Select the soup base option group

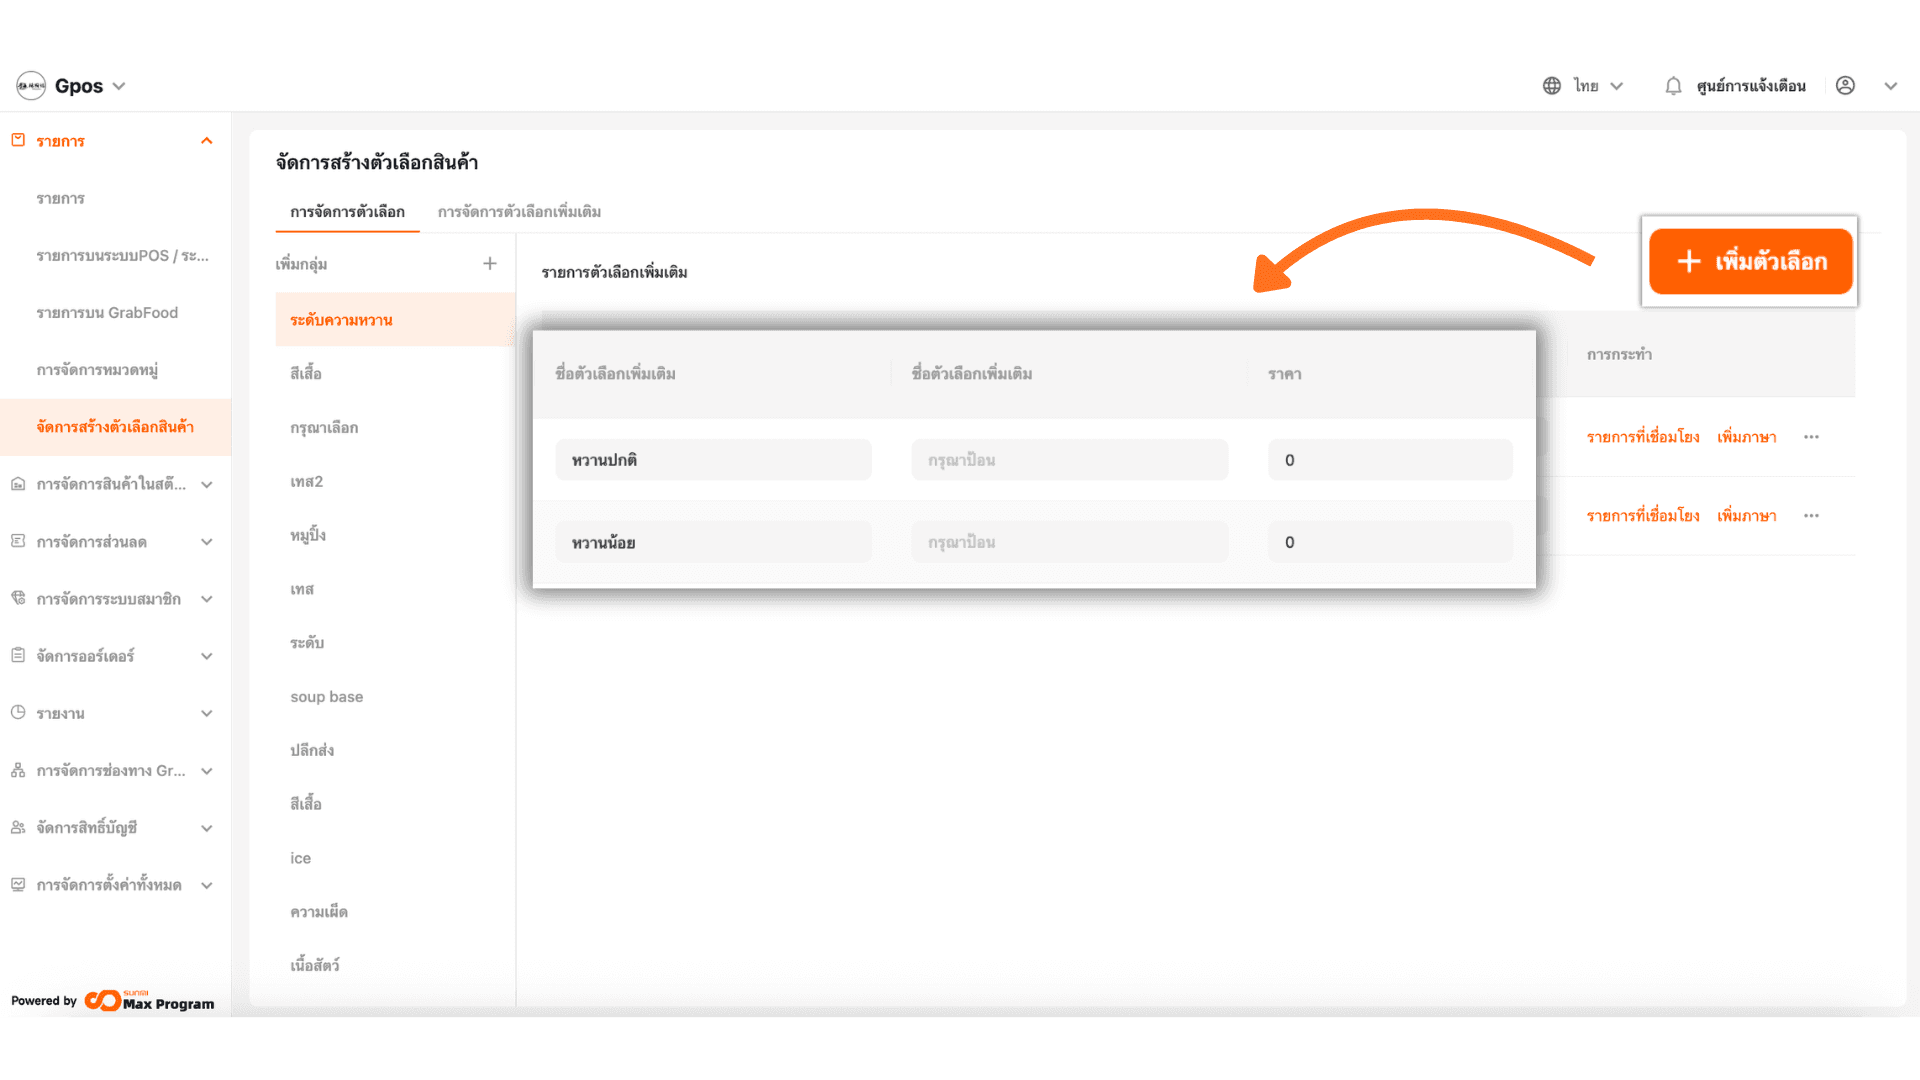(x=326, y=697)
